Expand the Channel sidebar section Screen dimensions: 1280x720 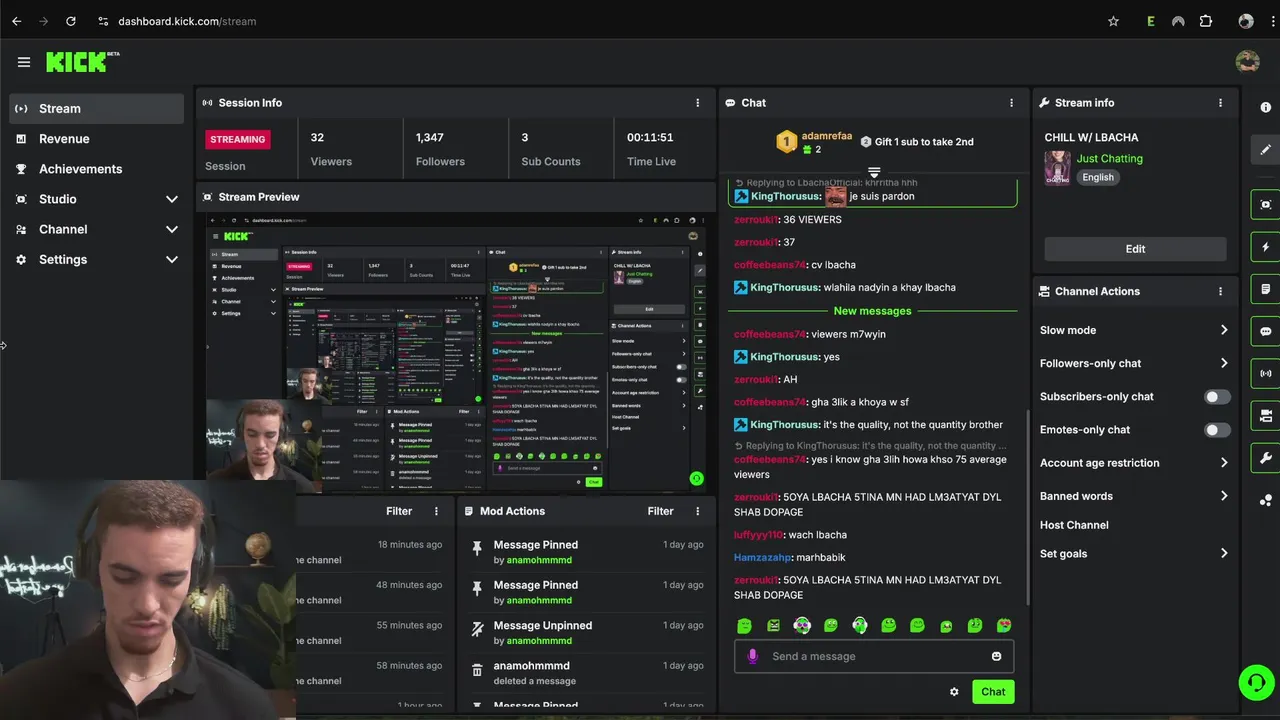97,229
